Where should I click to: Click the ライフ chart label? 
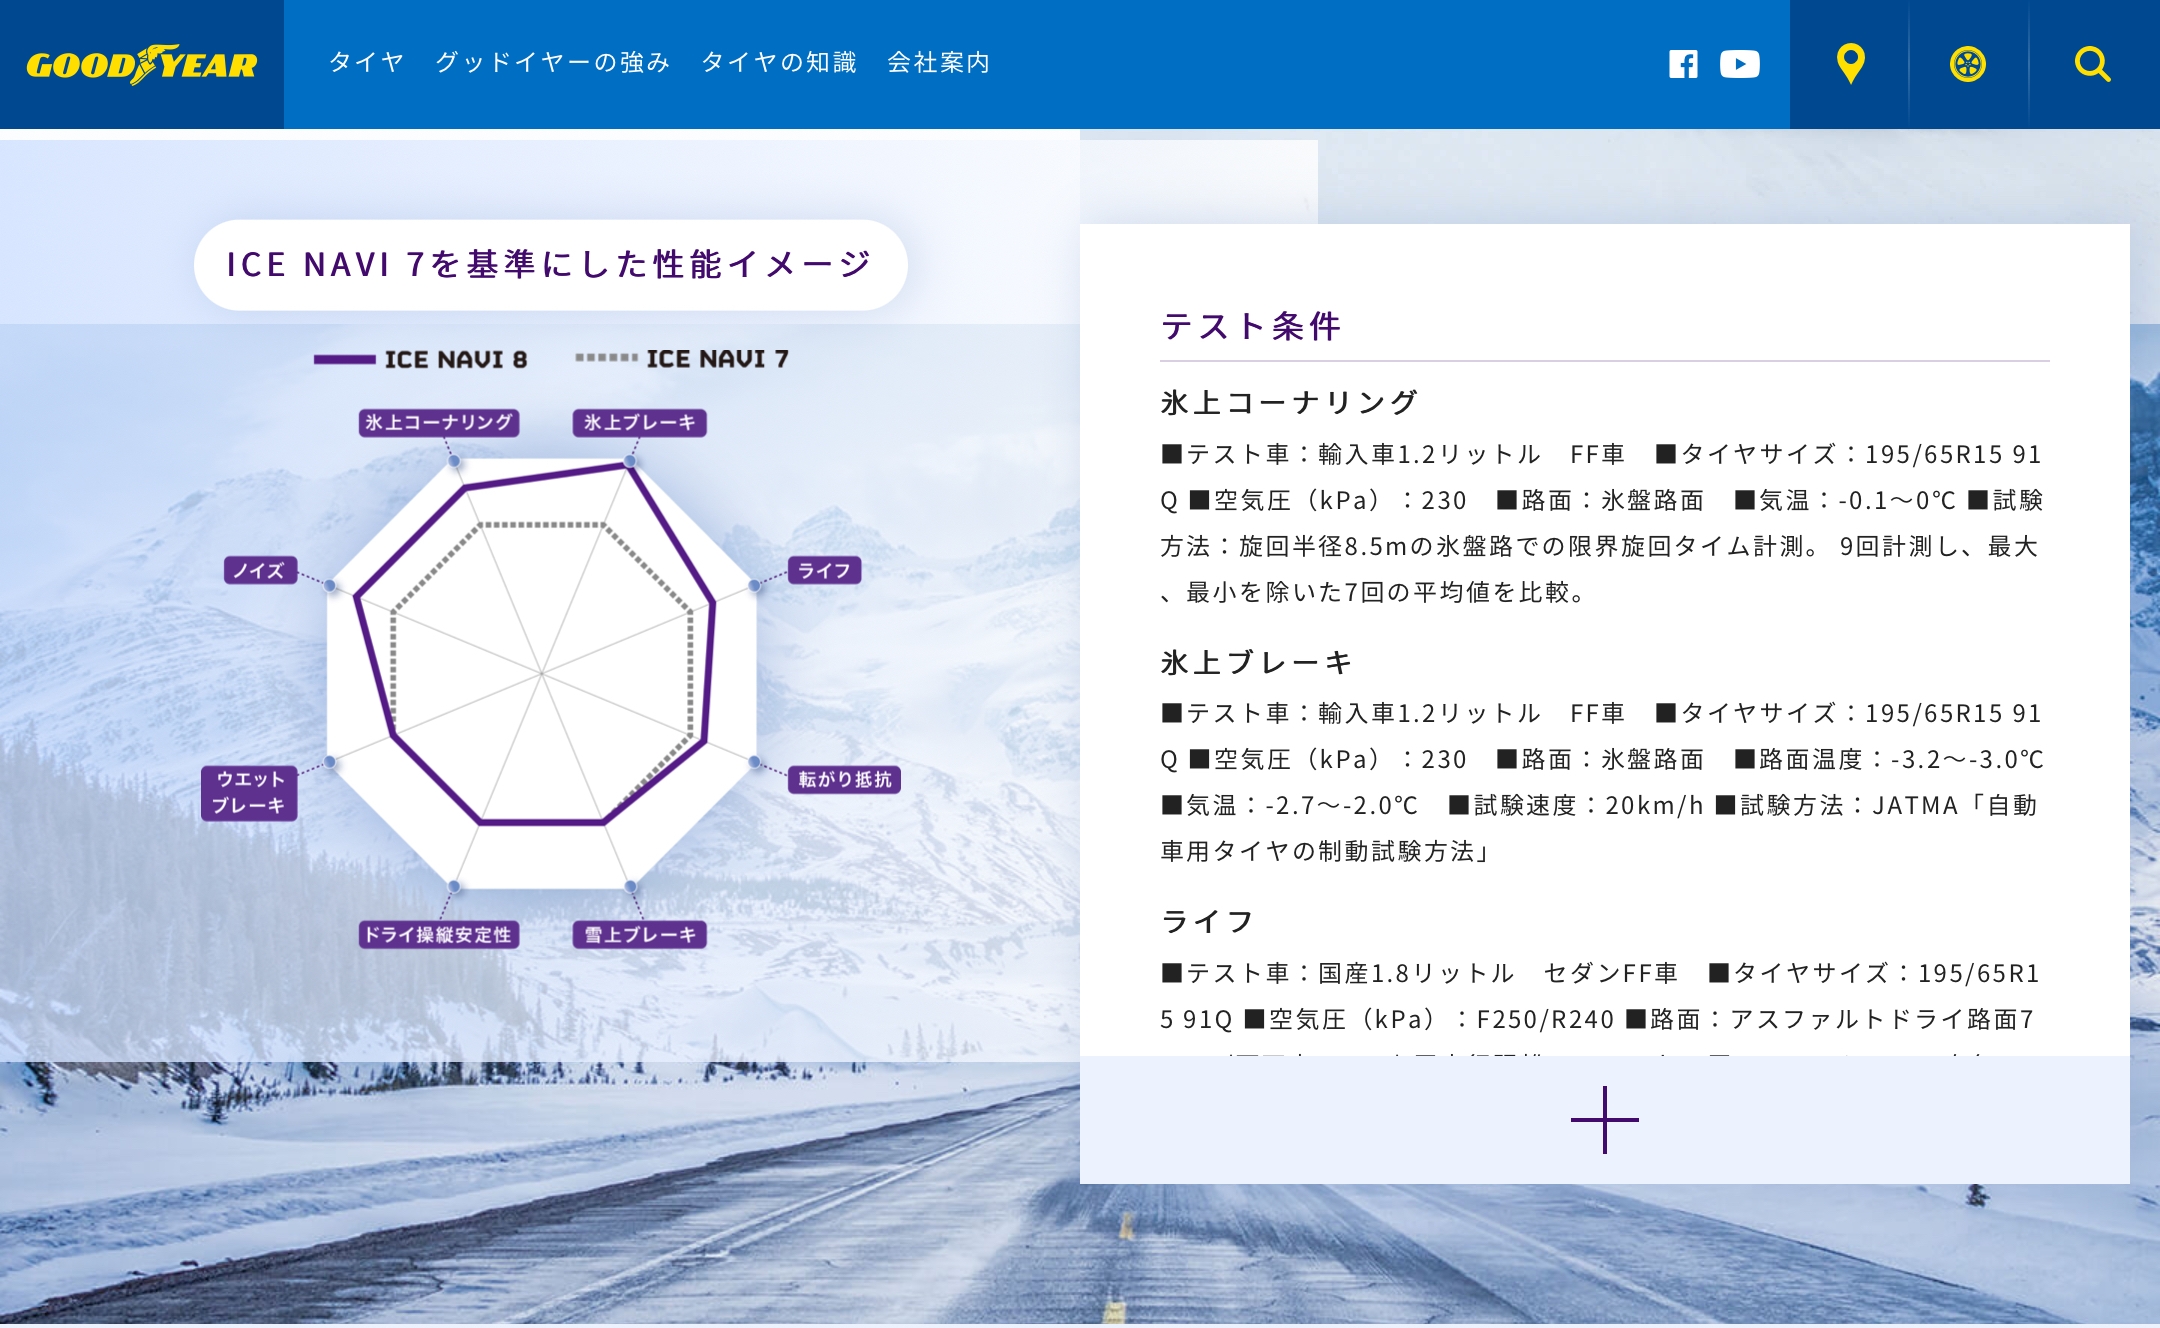(x=824, y=570)
